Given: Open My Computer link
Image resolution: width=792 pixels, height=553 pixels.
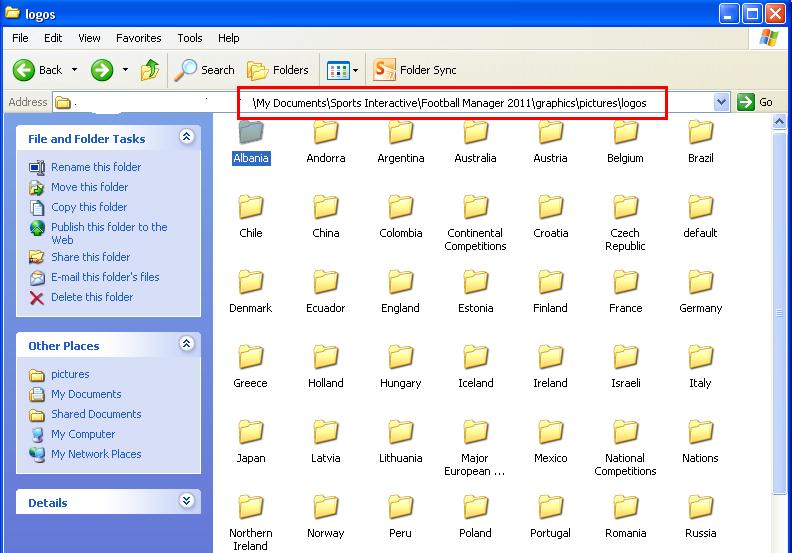Looking at the screenshot, I should 83,434.
